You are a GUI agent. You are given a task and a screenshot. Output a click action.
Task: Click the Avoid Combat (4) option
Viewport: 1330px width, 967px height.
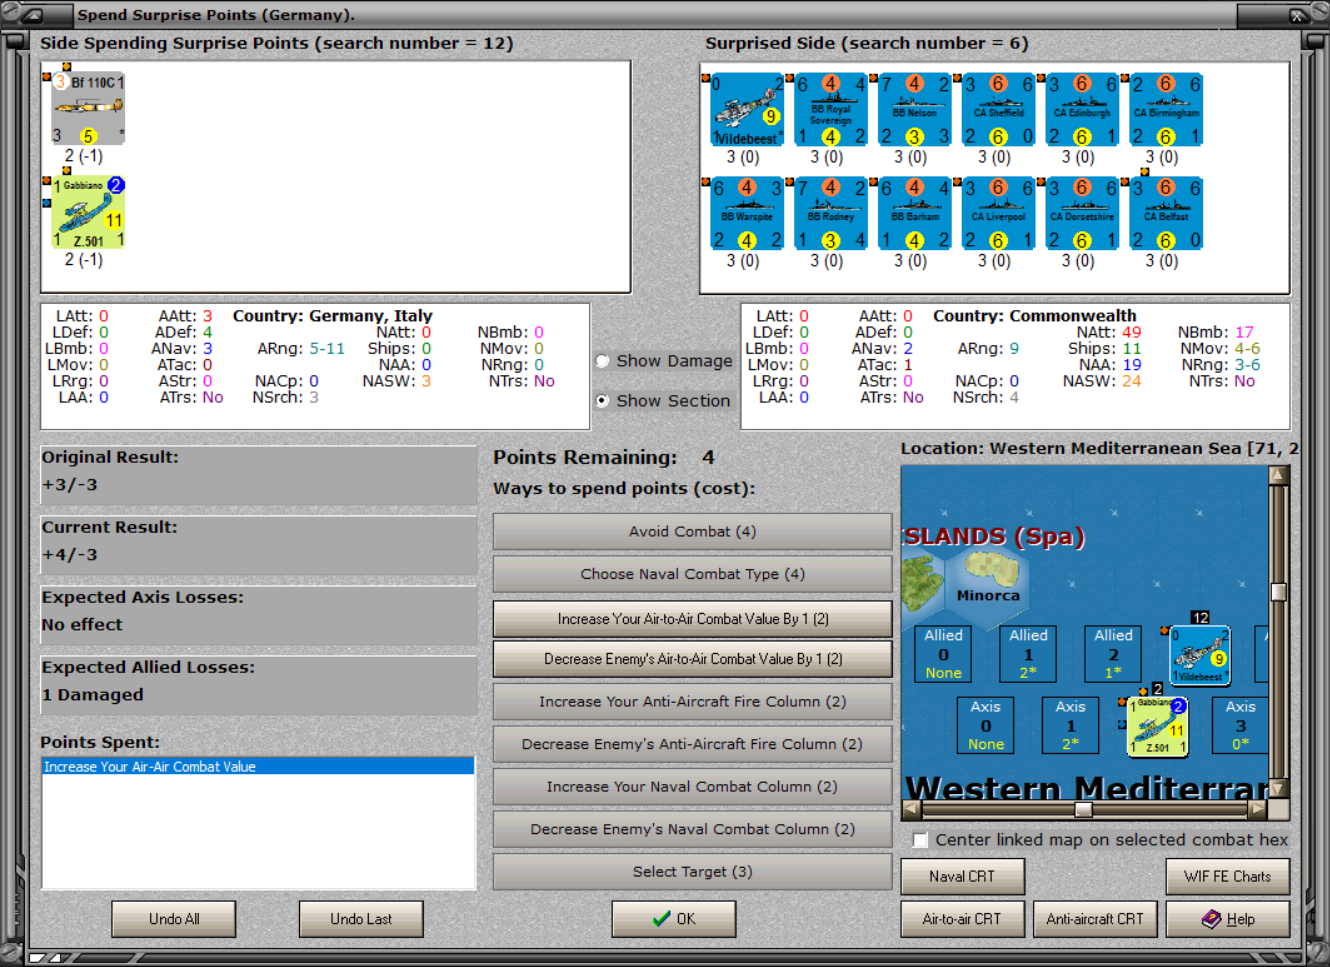(x=692, y=532)
